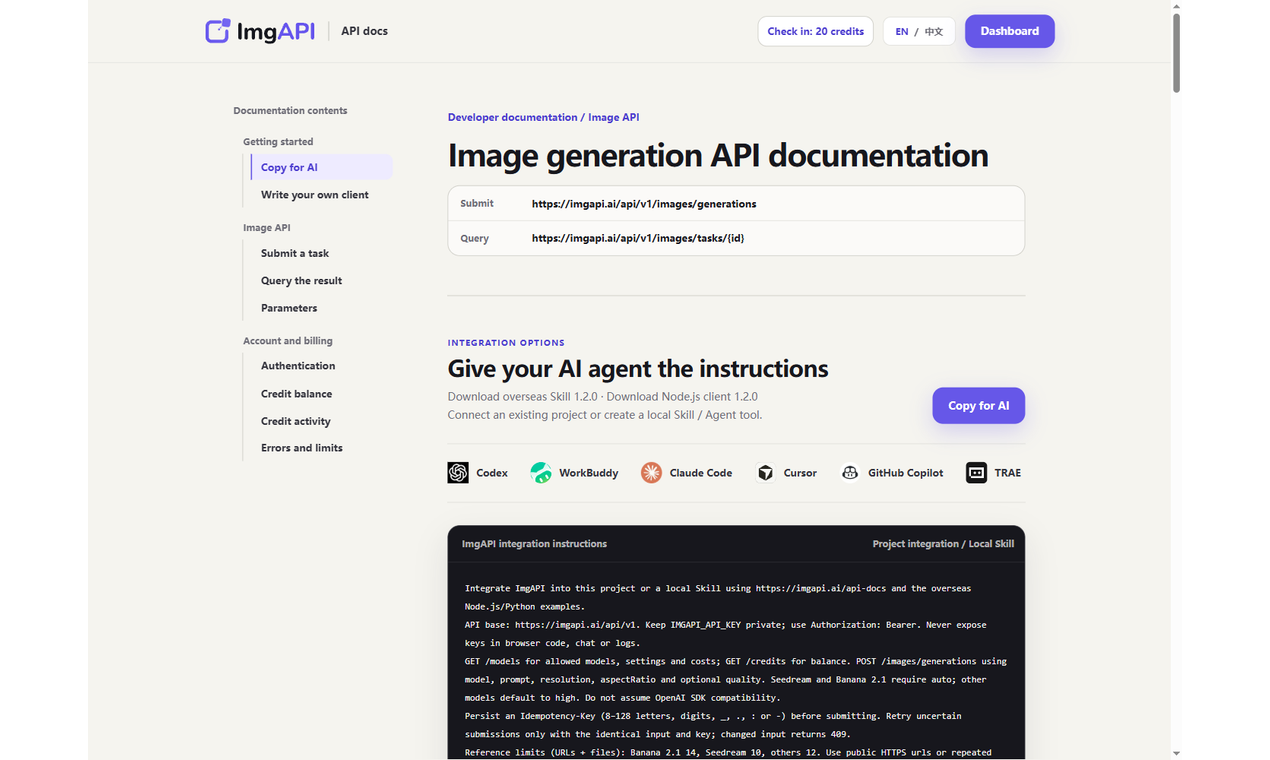Image resolution: width=1270 pixels, height=760 pixels.
Task: Open Parameters sidebar entry
Action: [289, 308]
